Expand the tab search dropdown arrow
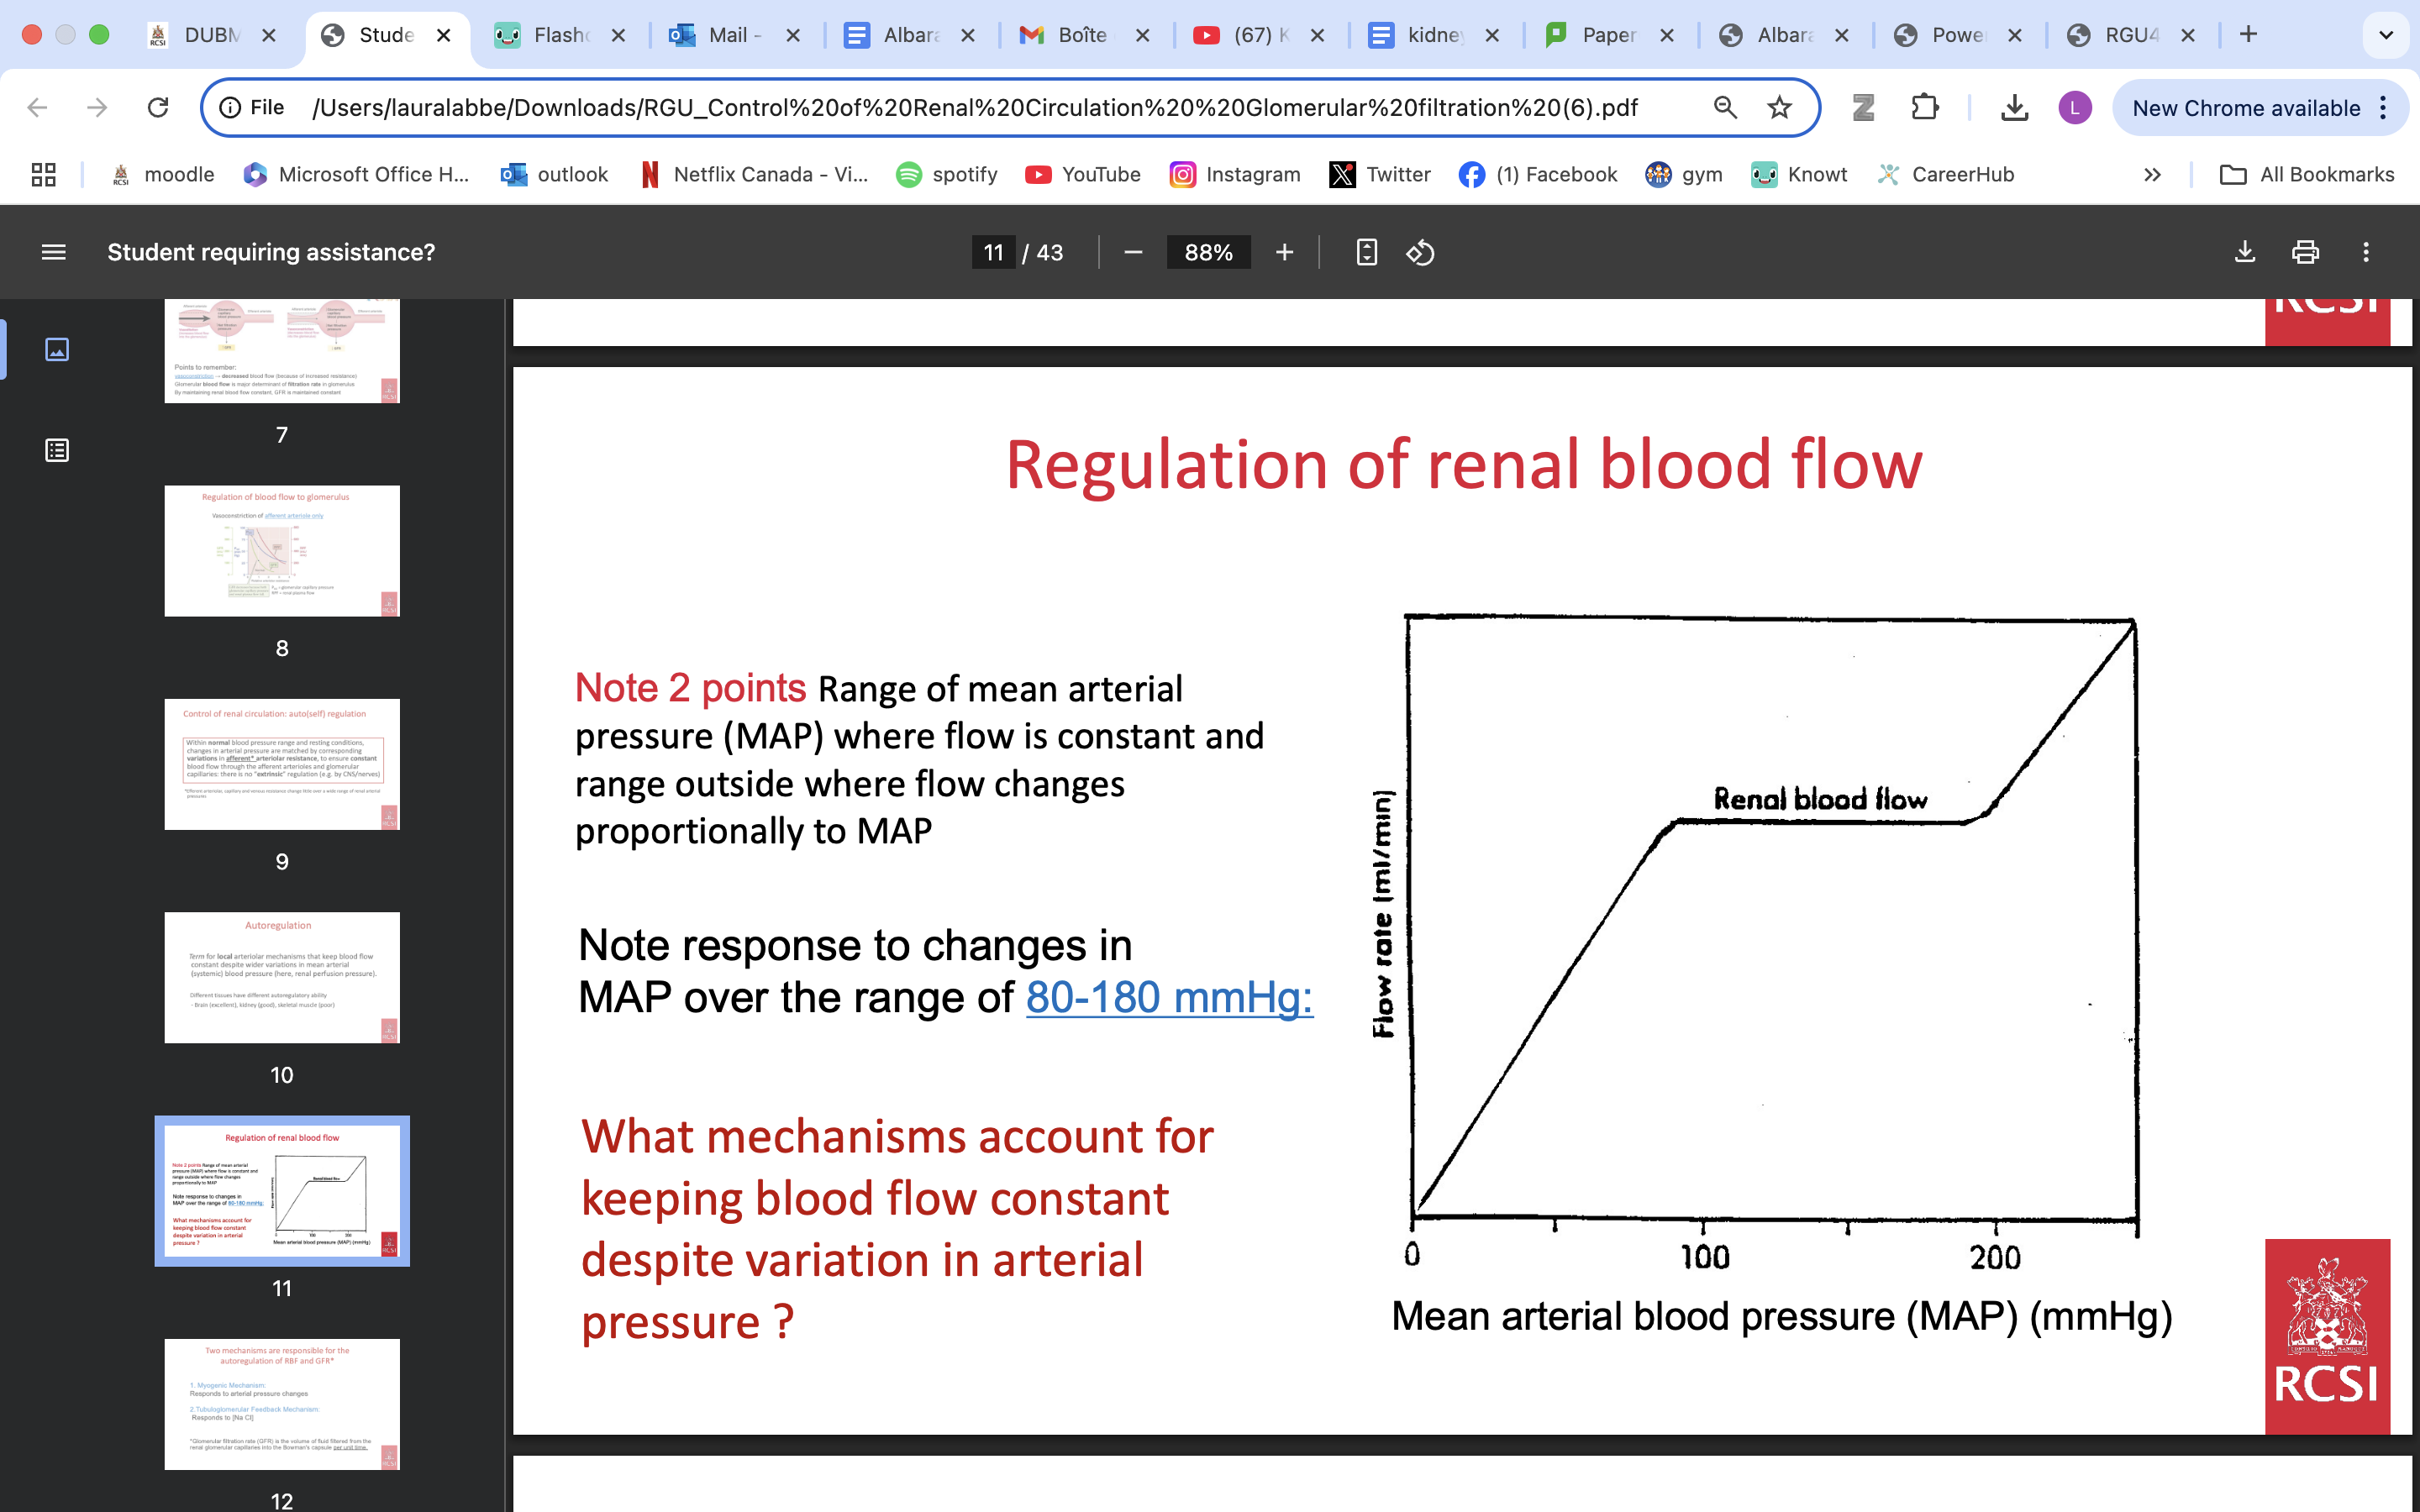 [x=2386, y=35]
